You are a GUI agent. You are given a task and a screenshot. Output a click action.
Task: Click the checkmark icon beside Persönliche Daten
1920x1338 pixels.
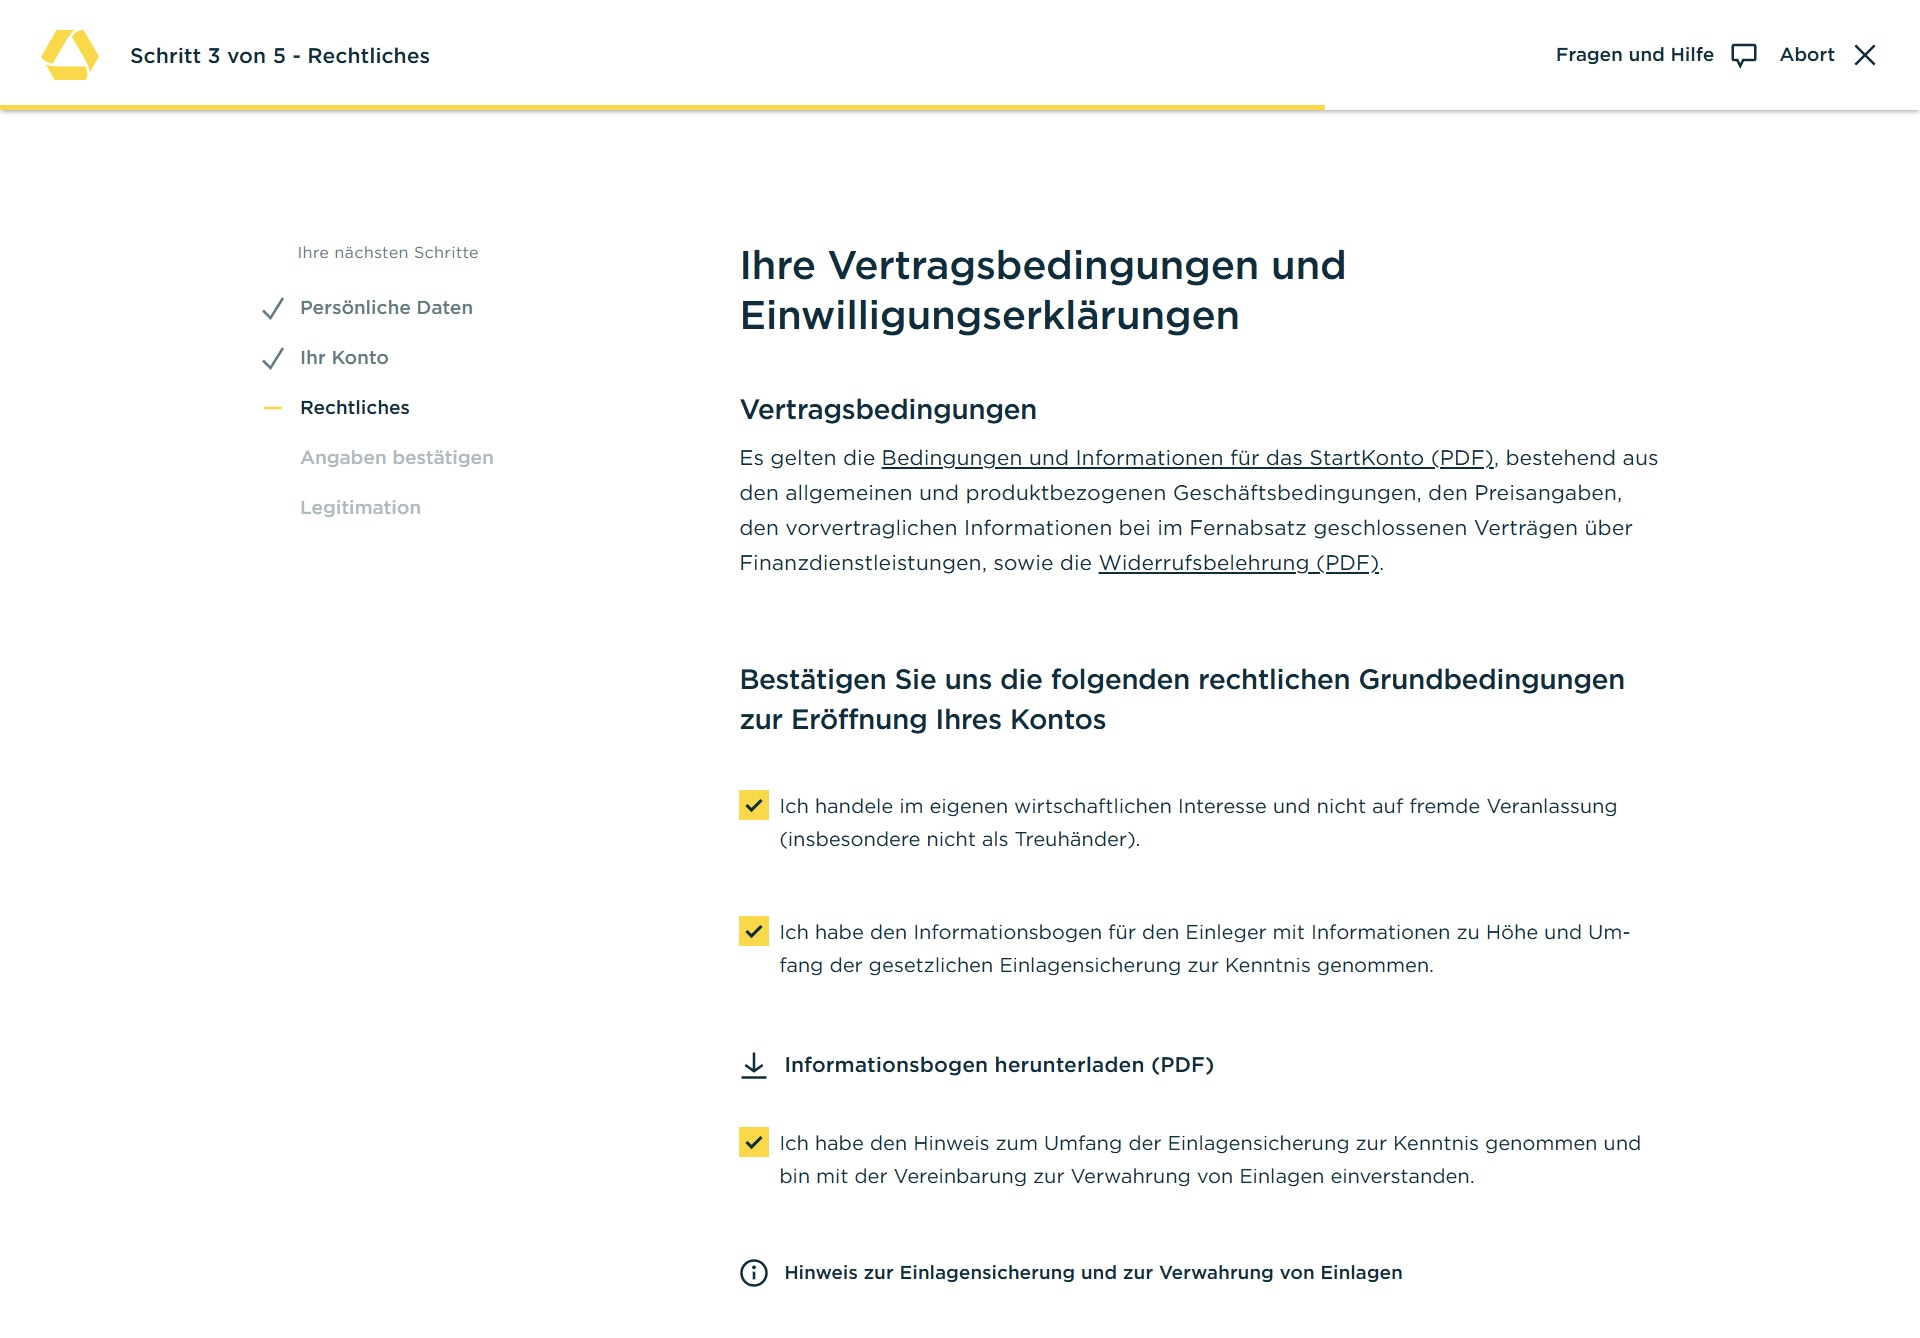273,309
